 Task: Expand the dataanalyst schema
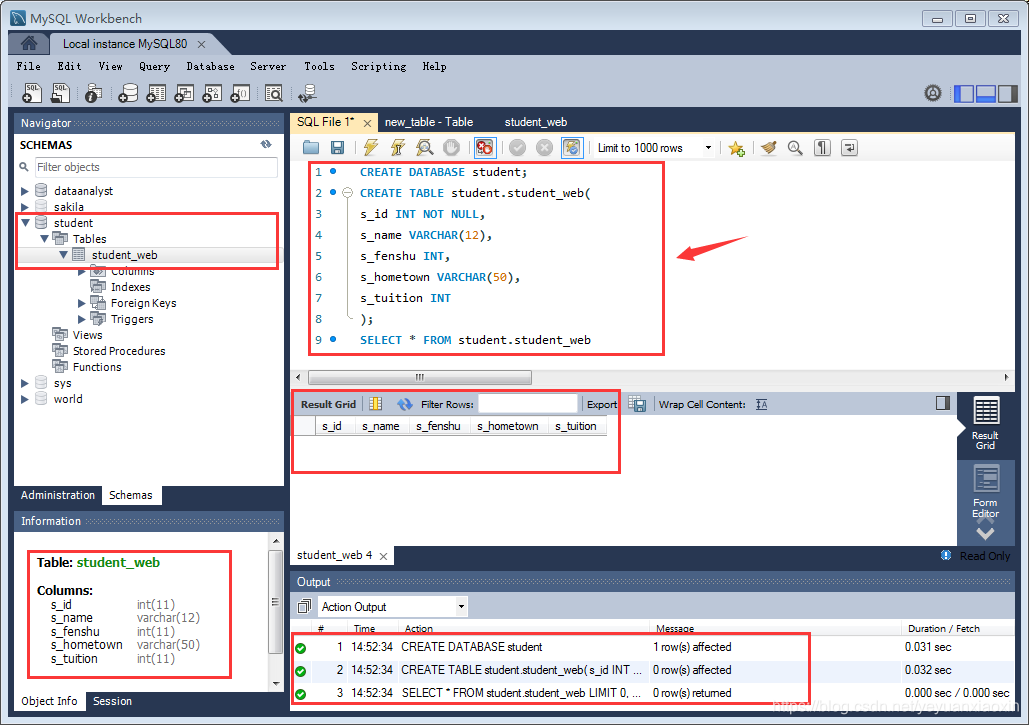click(x=25, y=191)
